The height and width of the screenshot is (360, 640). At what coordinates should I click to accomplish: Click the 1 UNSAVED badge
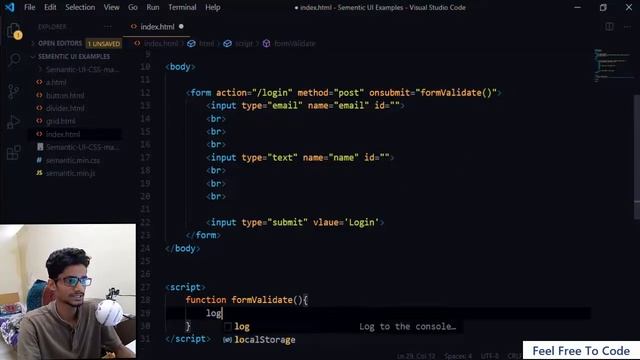coord(104,43)
